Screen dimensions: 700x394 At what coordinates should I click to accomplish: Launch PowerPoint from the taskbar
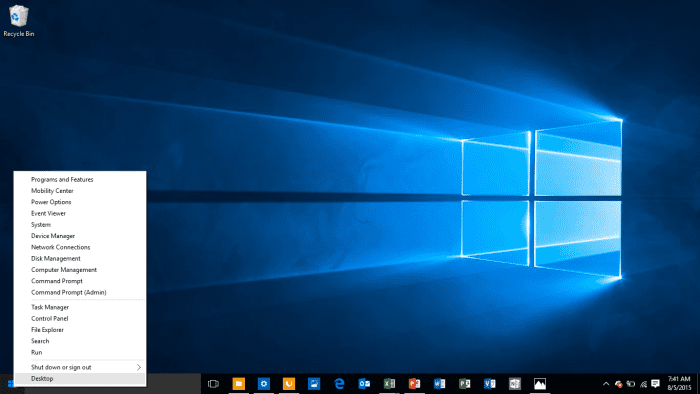pyautogui.click(x=414, y=384)
